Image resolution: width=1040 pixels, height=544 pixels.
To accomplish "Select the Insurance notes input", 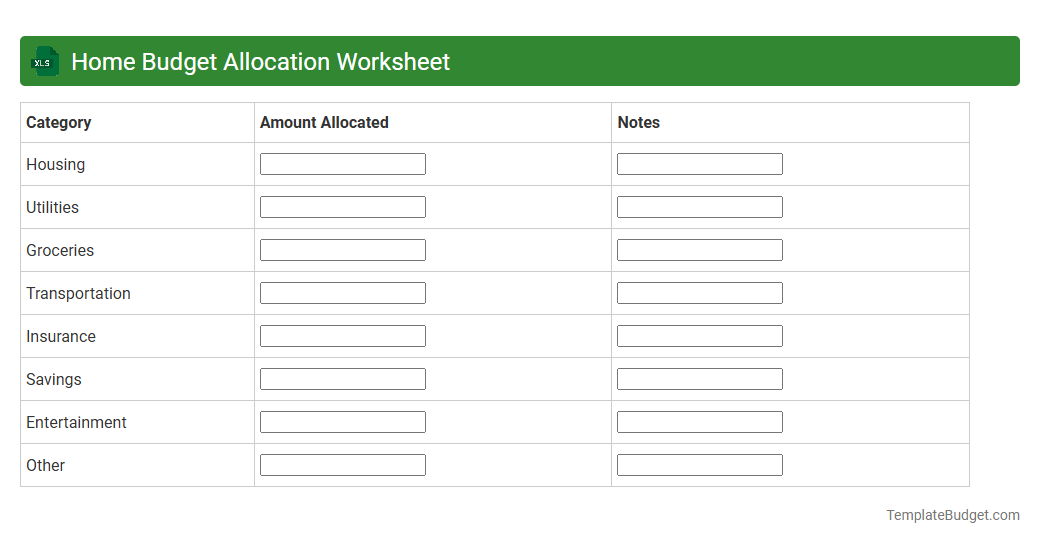I will (700, 336).
